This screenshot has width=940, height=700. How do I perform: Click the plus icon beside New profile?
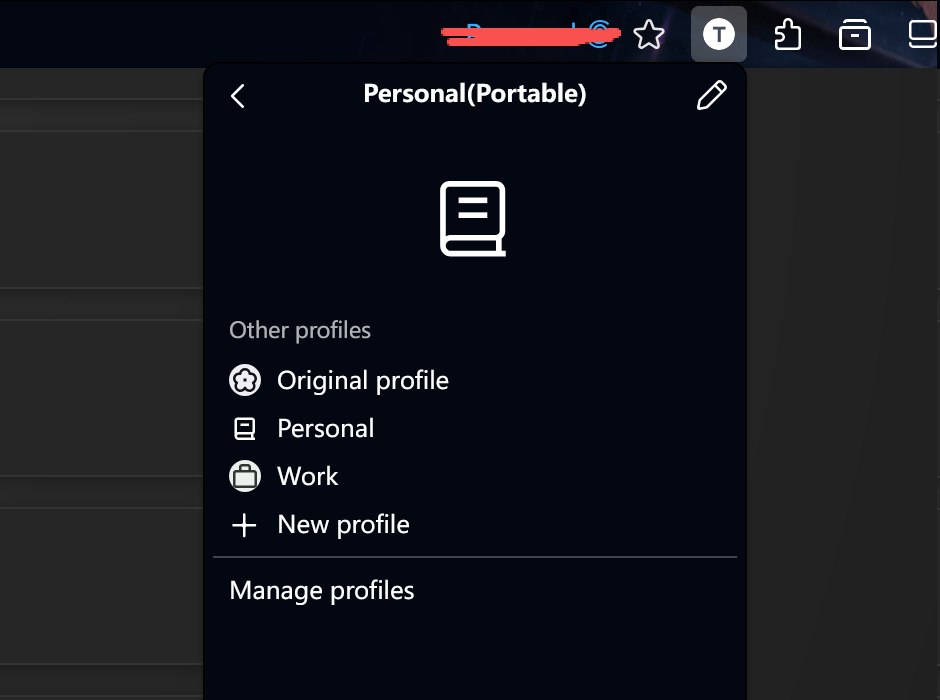pyautogui.click(x=245, y=525)
